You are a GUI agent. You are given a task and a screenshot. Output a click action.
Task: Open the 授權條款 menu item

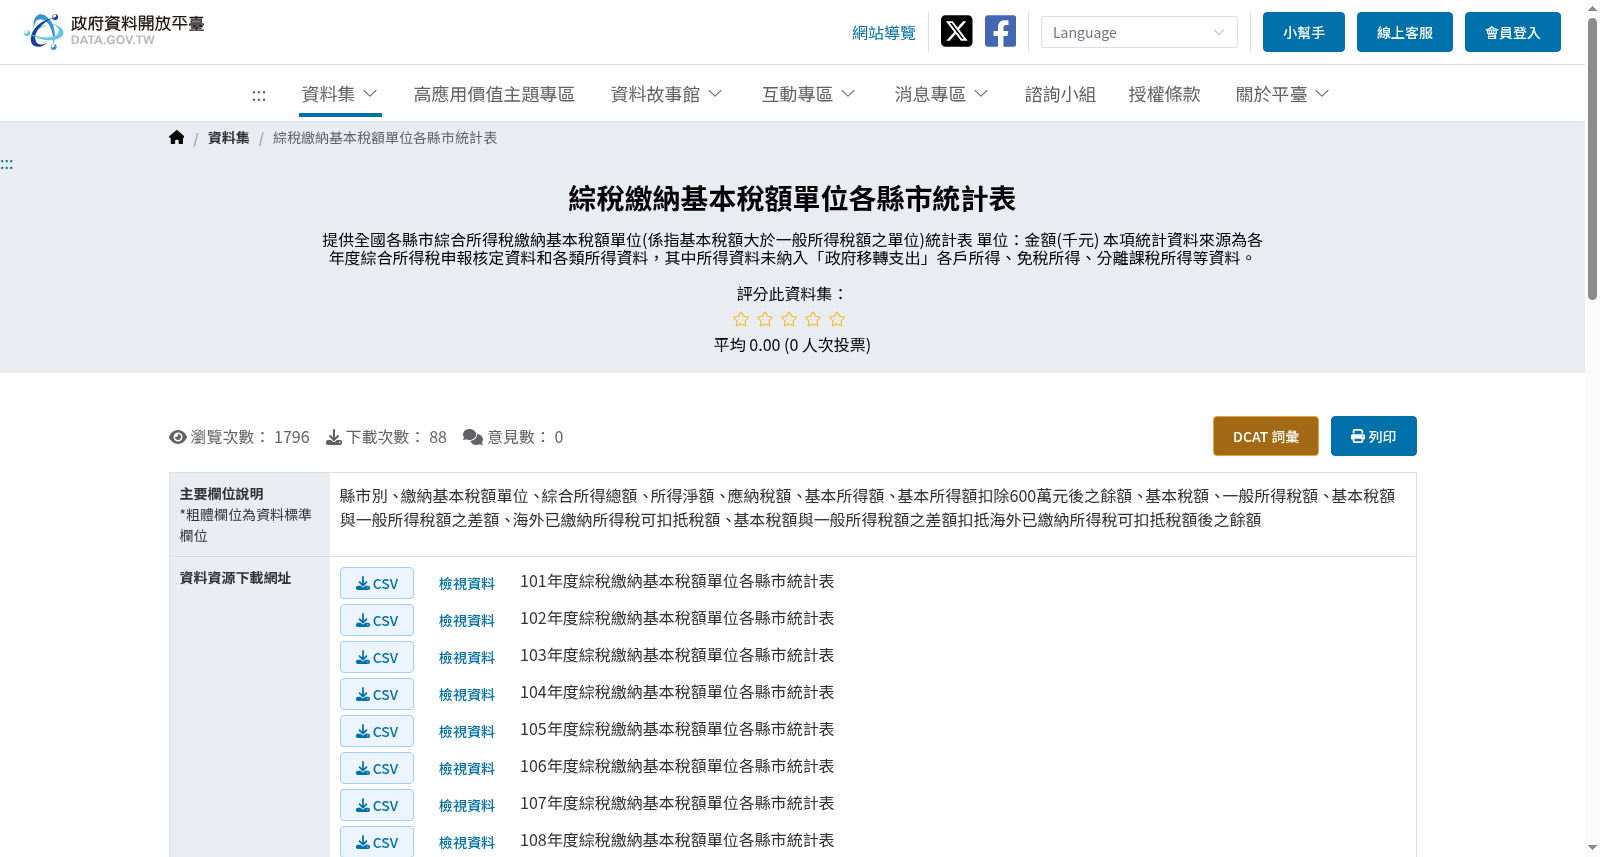coord(1164,94)
